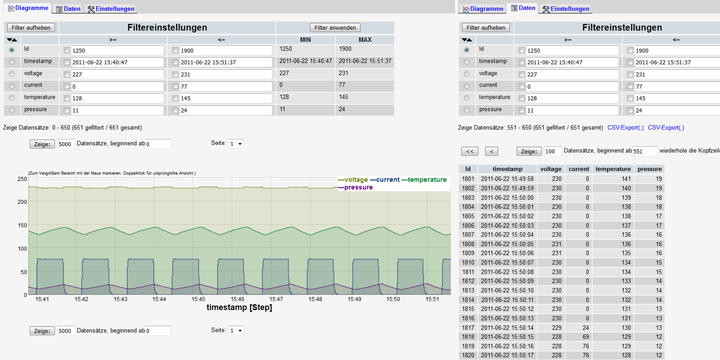Open the left Einstellungen tab
The width and height of the screenshot is (720, 360).
pyautogui.click(x=111, y=9)
